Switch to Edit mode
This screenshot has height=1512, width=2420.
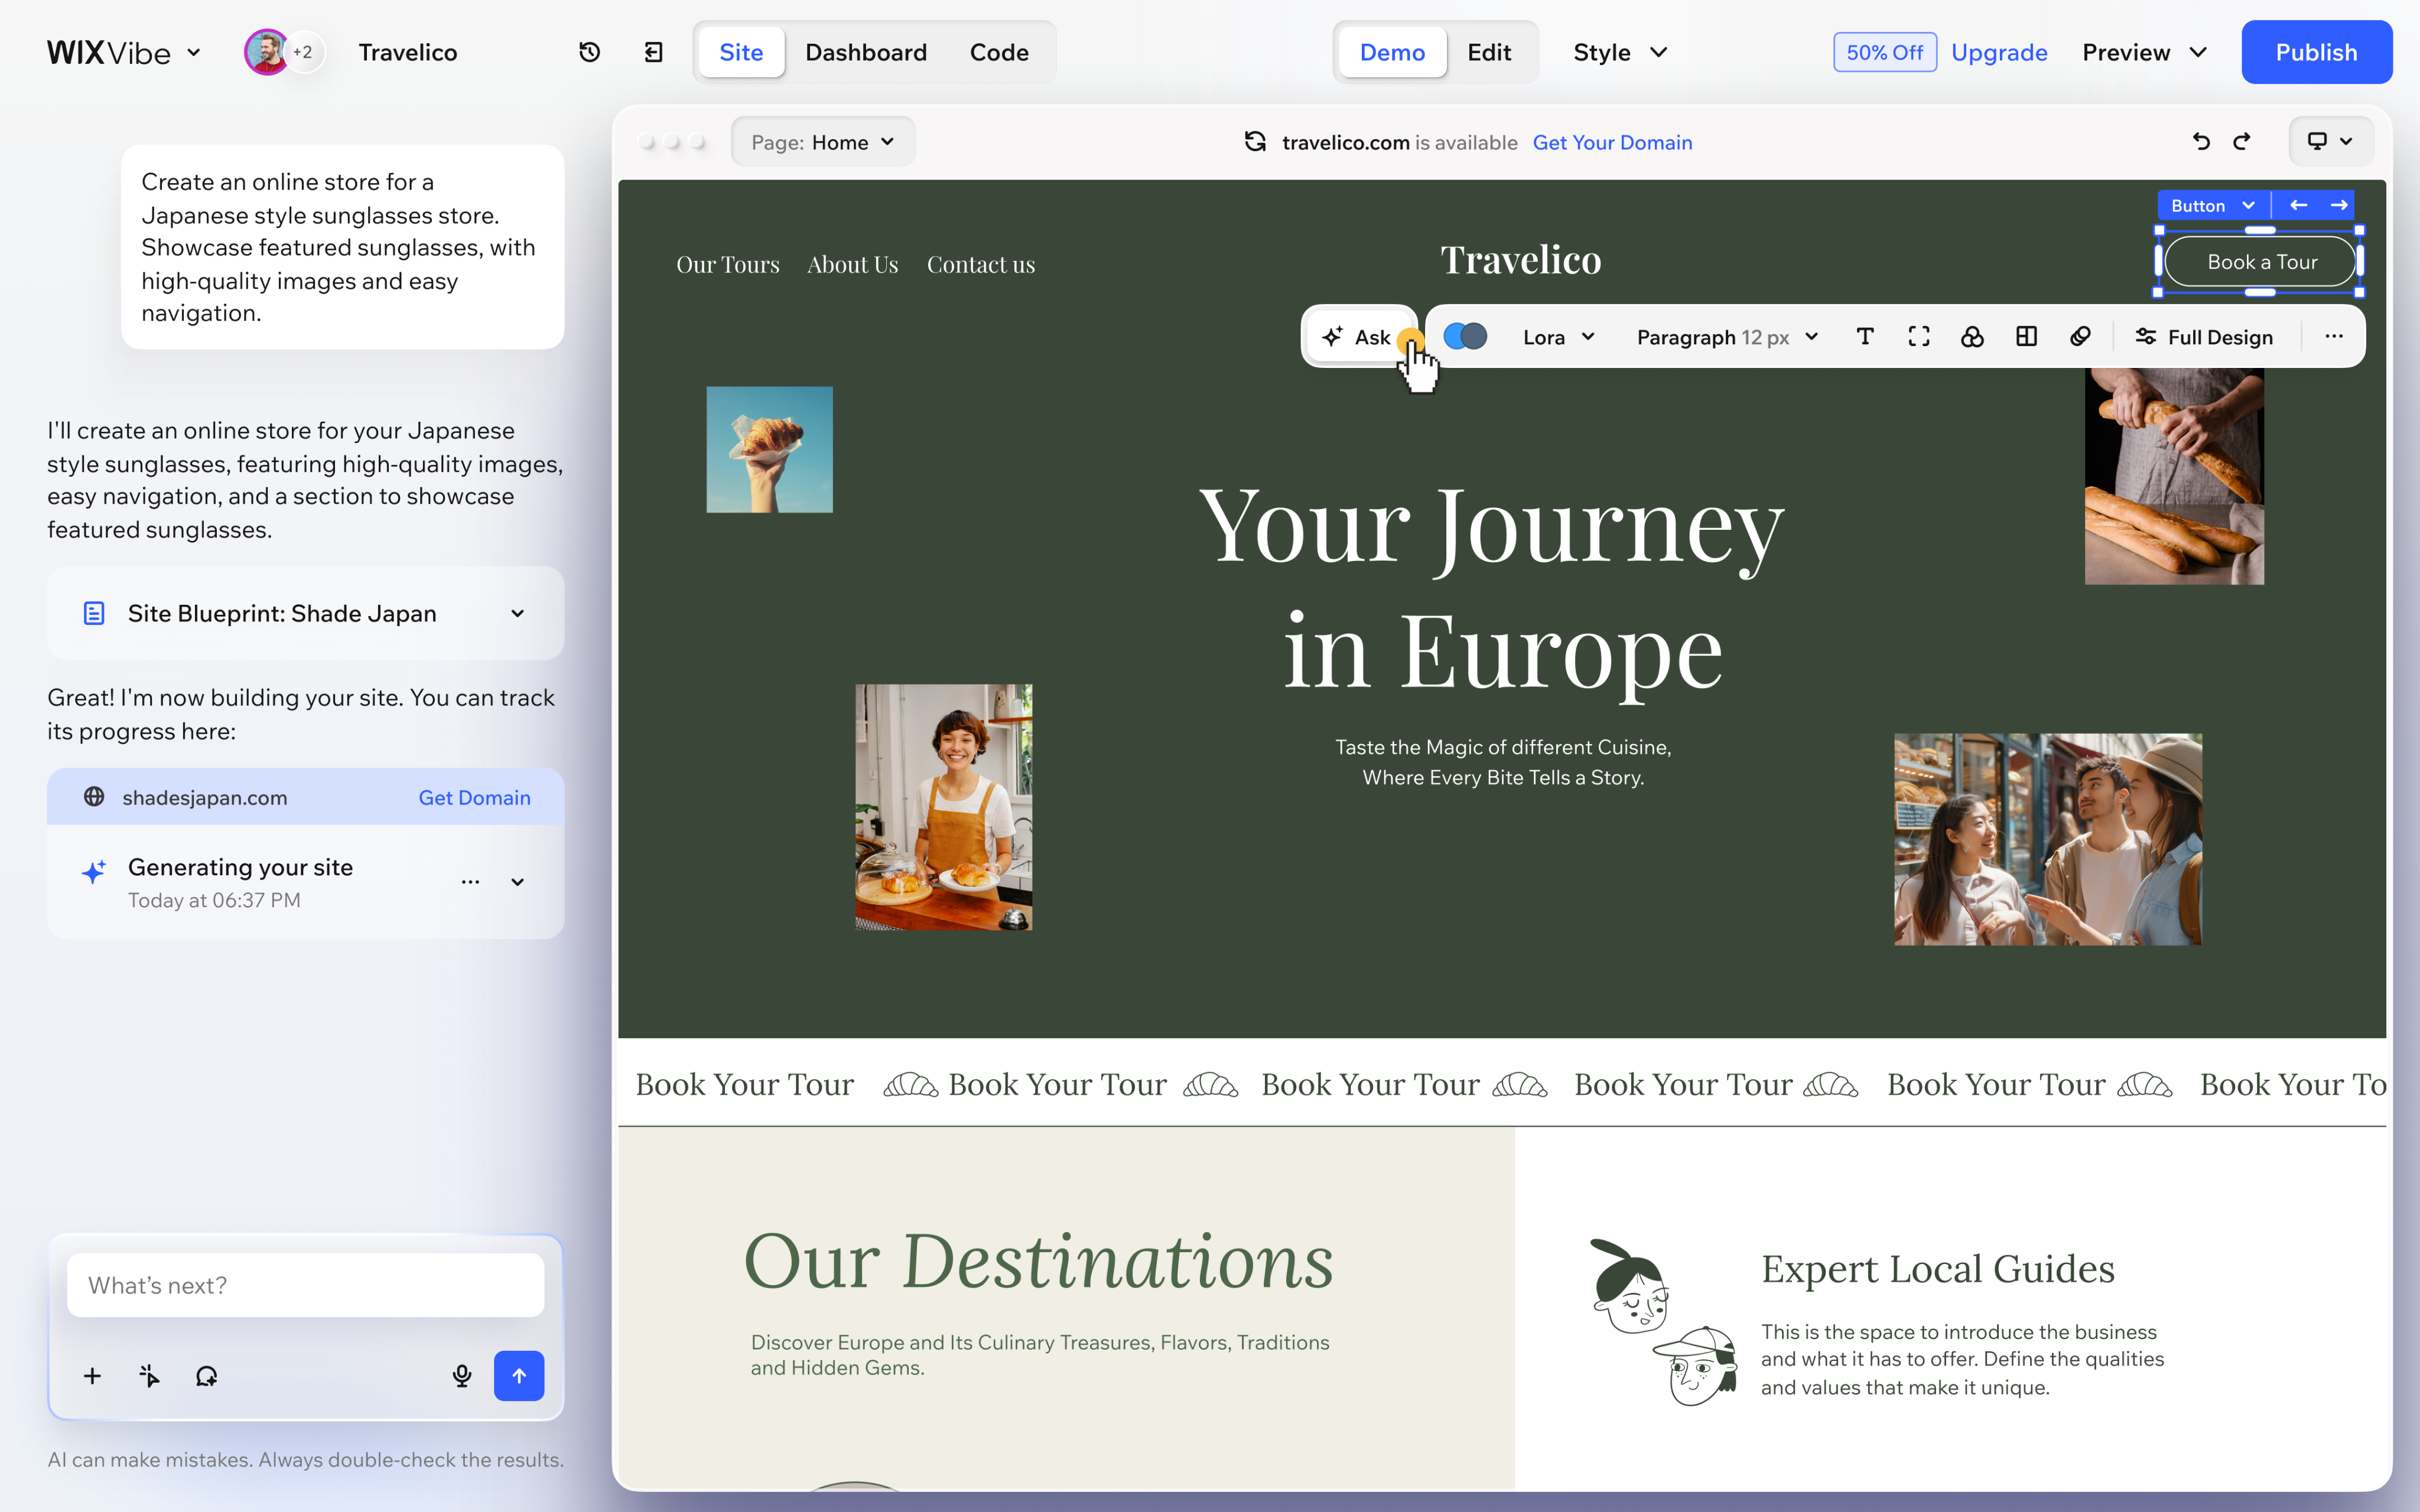(1489, 52)
